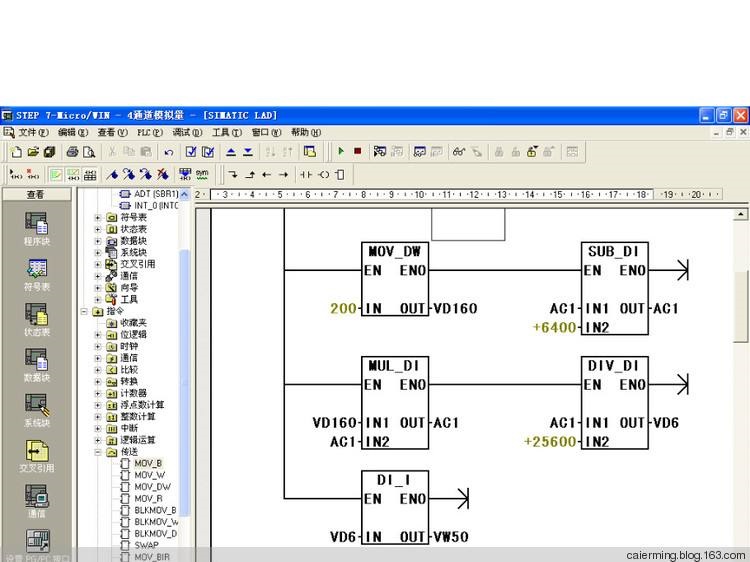Expand the 状态表 tree node
Image resolution: width=750 pixels, height=562 pixels.
coord(98,229)
